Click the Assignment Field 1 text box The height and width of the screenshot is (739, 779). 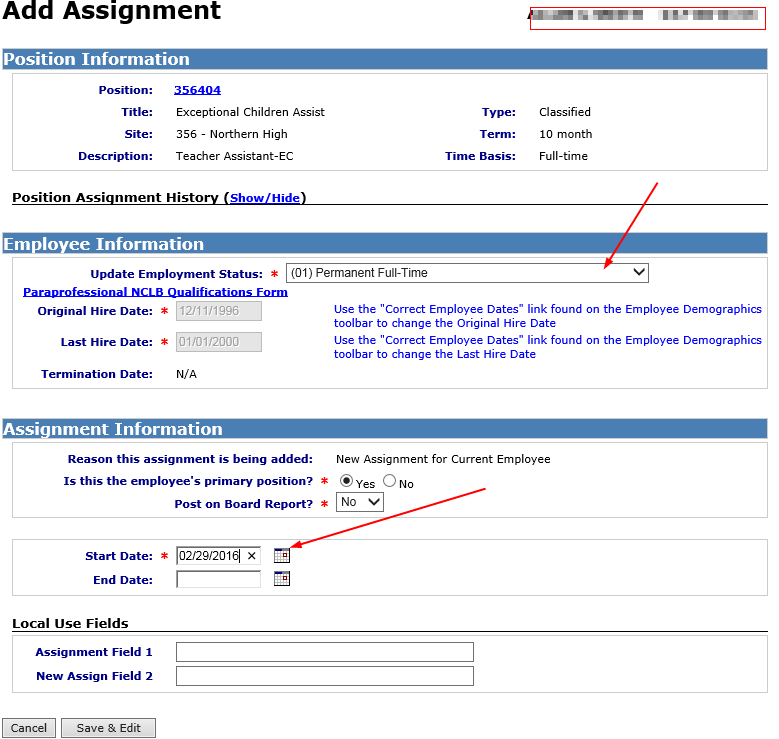tap(324, 652)
